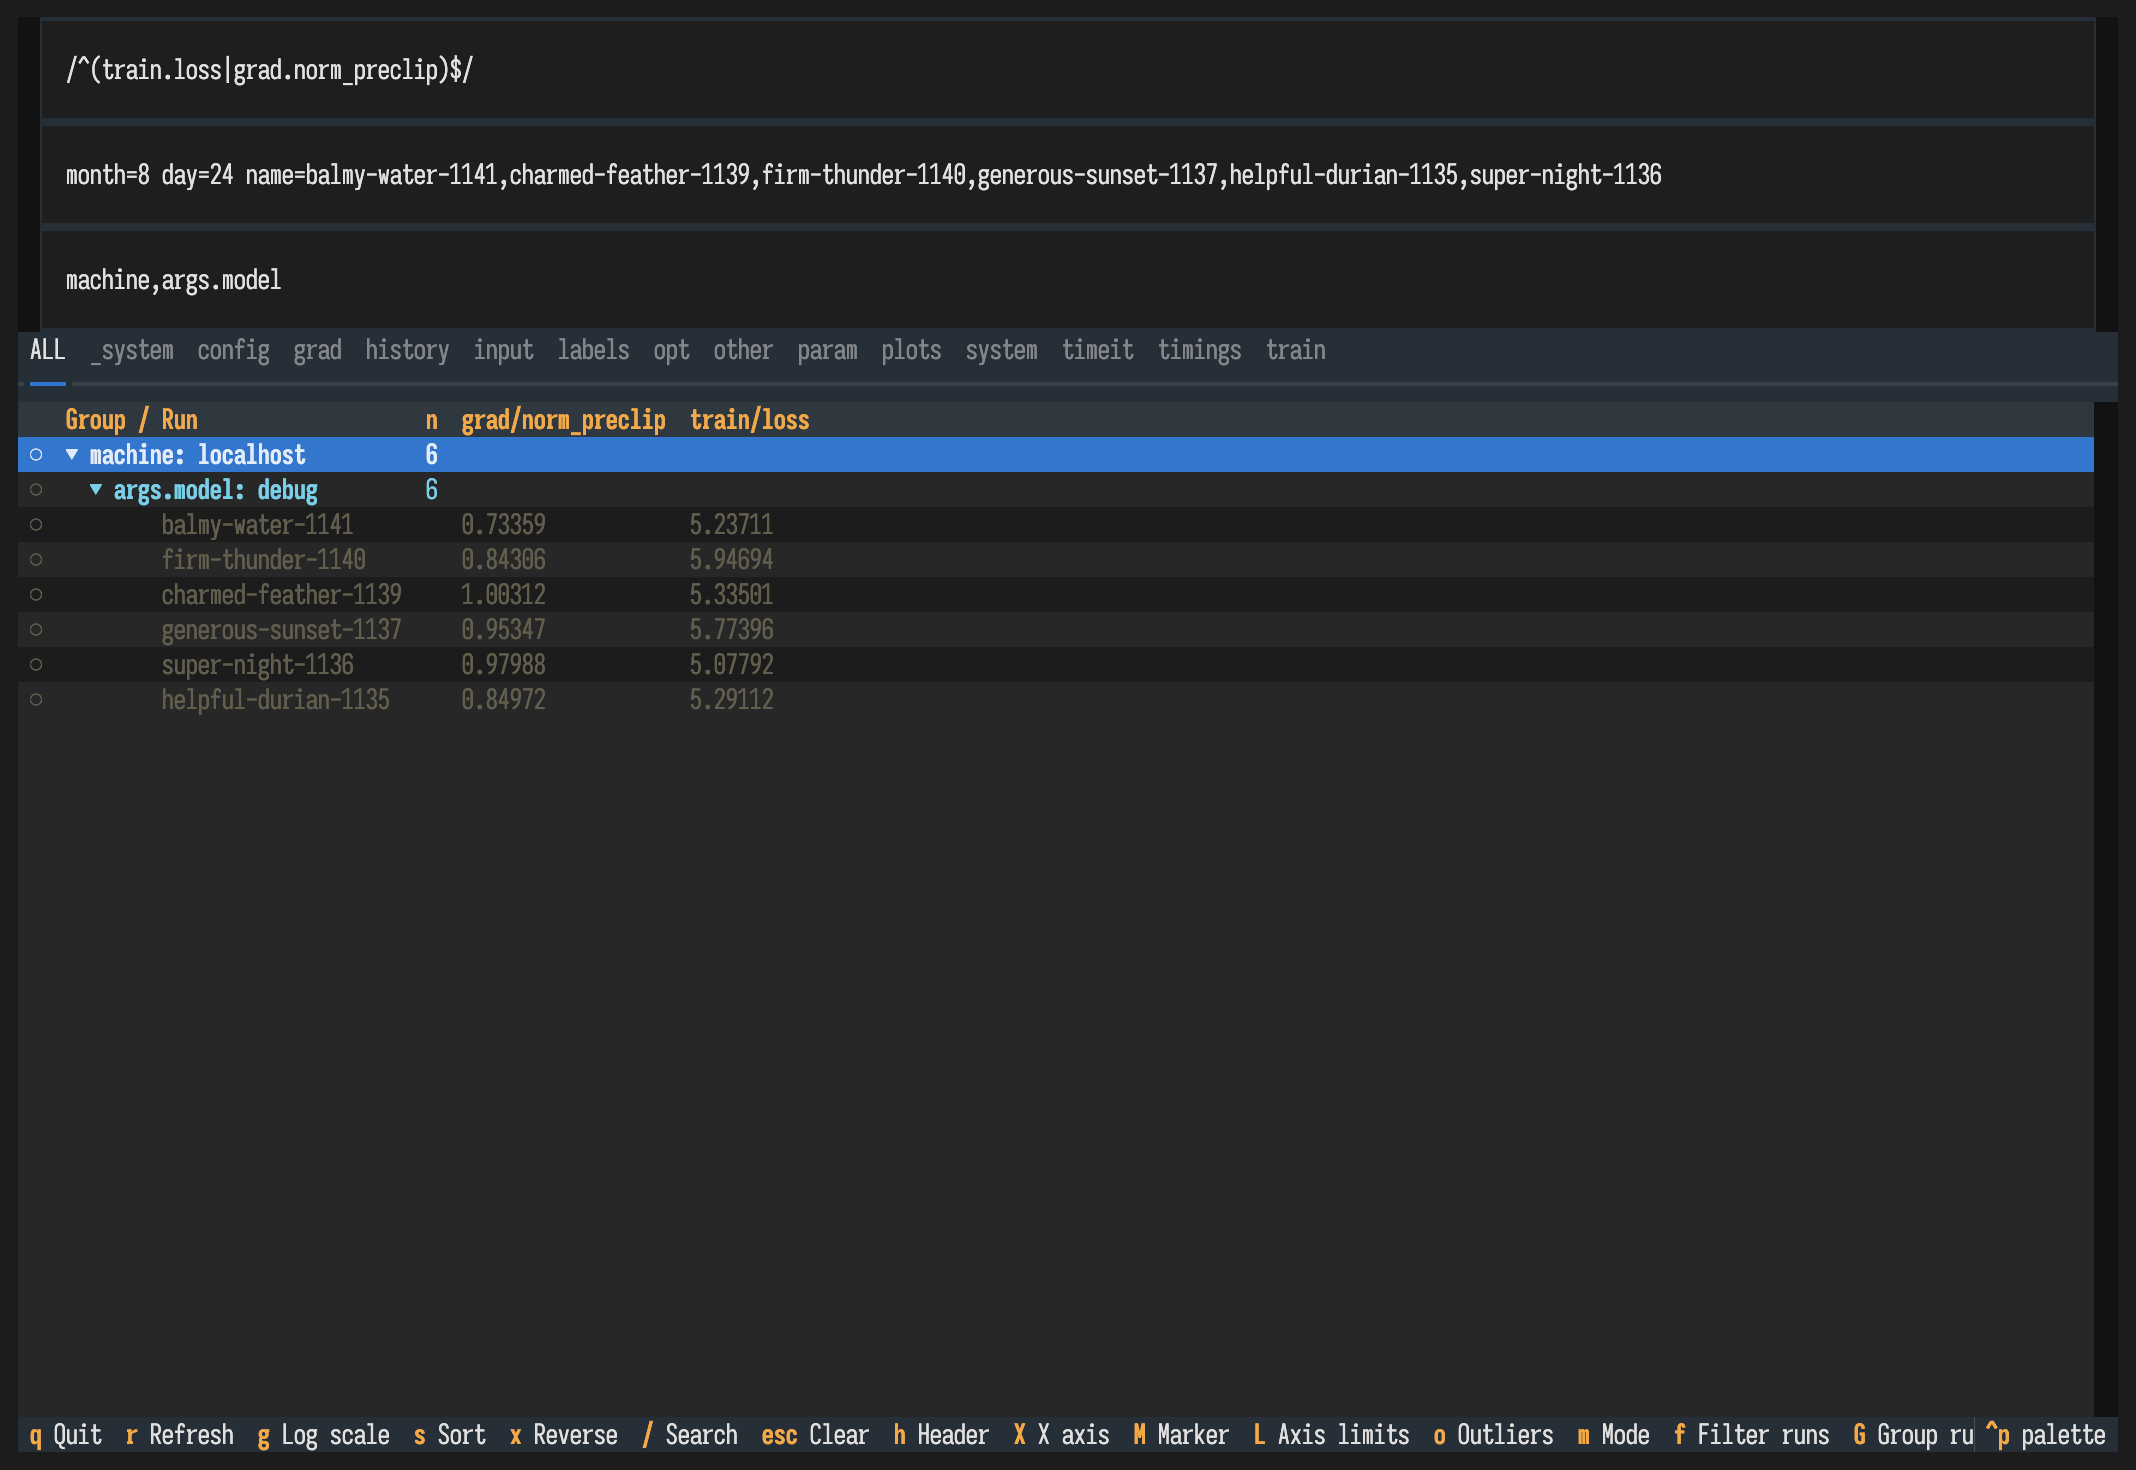This screenshot has width=2136, height=1470.
Task: Open the param tab
Action: [x=827, y=350]
